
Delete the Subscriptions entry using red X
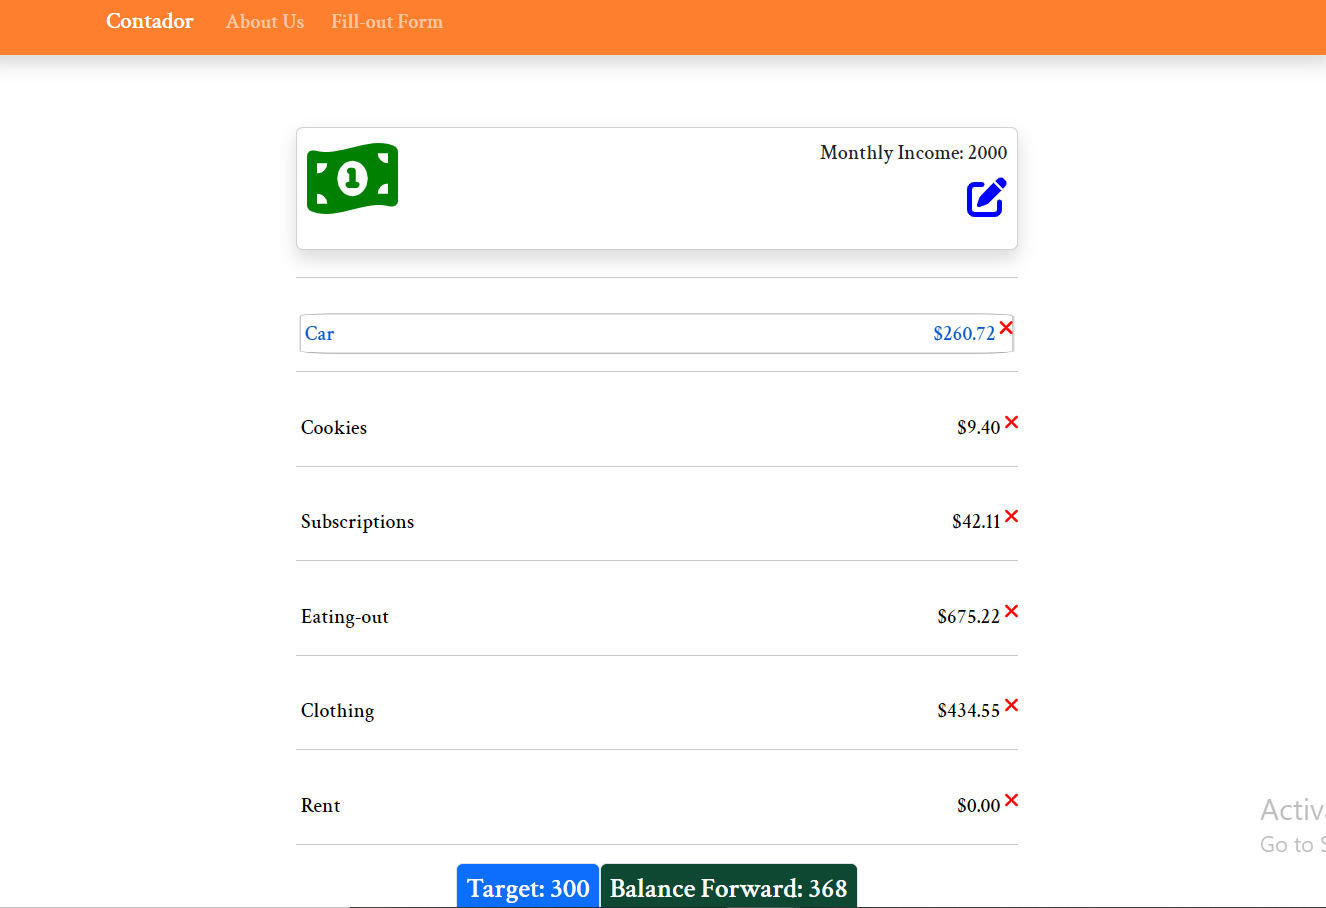1012,517
